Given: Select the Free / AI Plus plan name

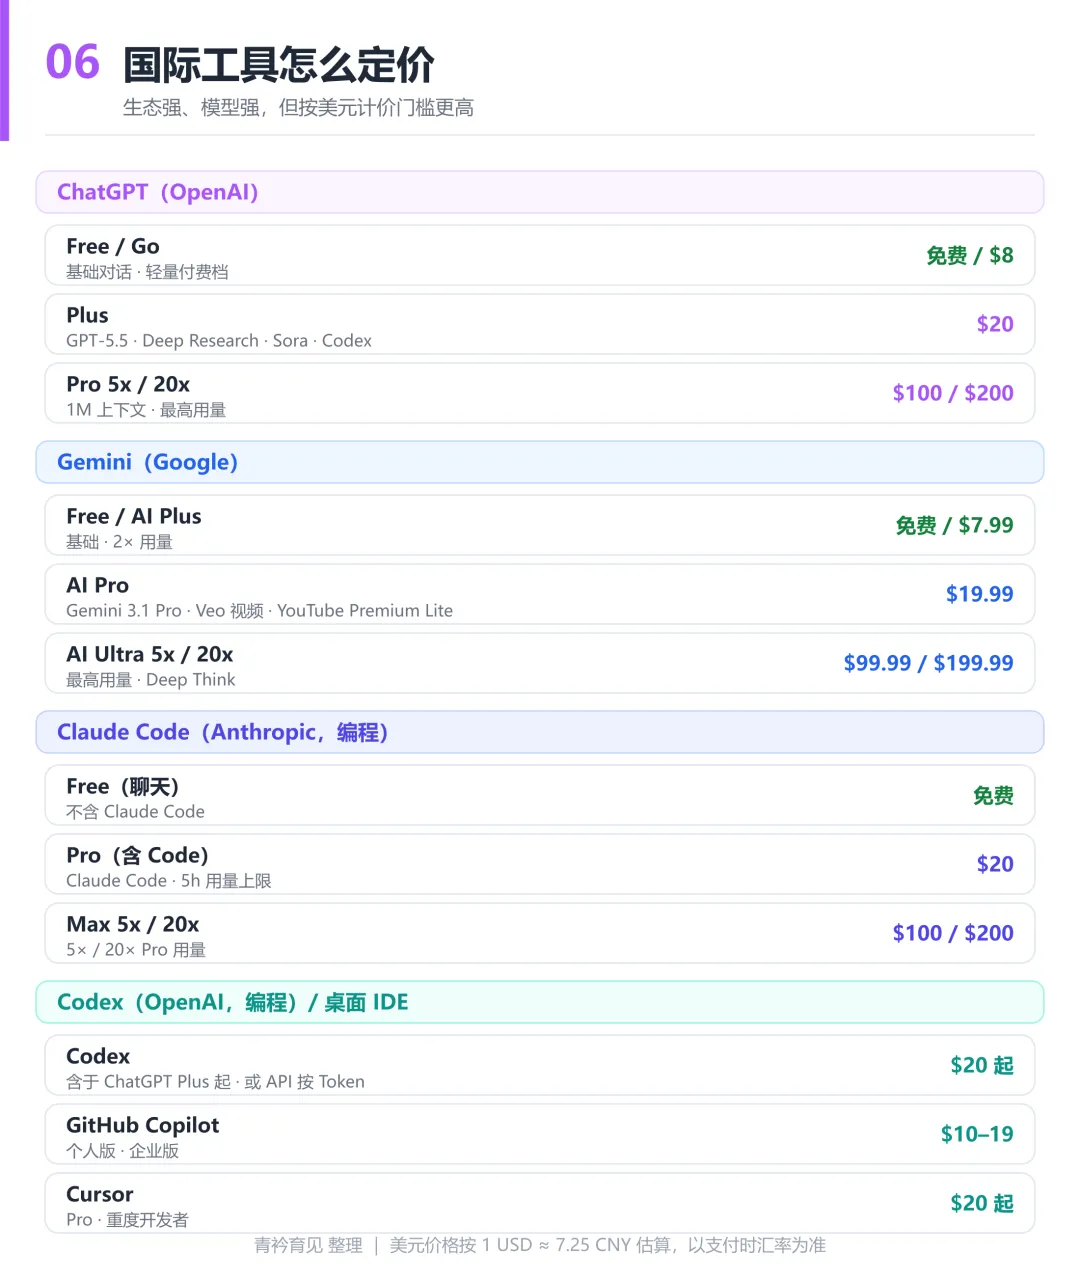Looking at the screenshot, I should click(x=134, y=516).
